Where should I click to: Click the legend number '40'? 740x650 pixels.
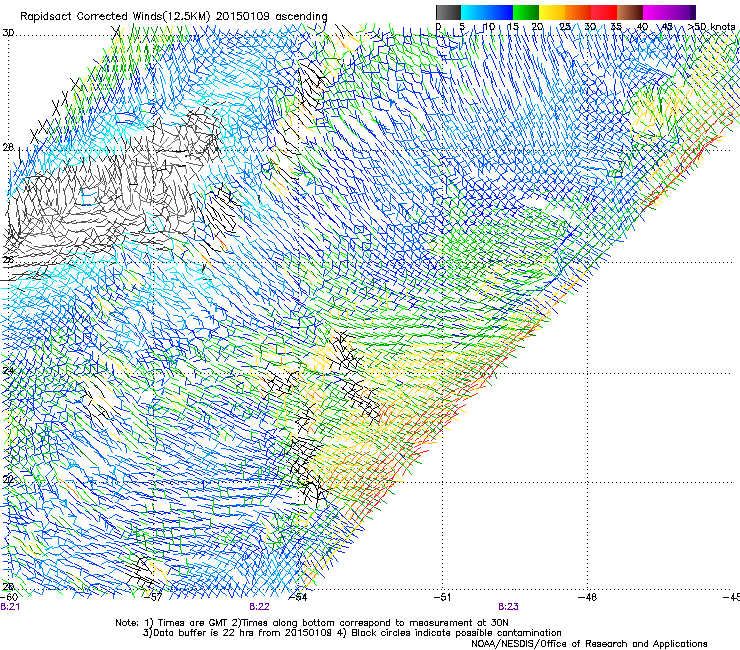(642, 26)
